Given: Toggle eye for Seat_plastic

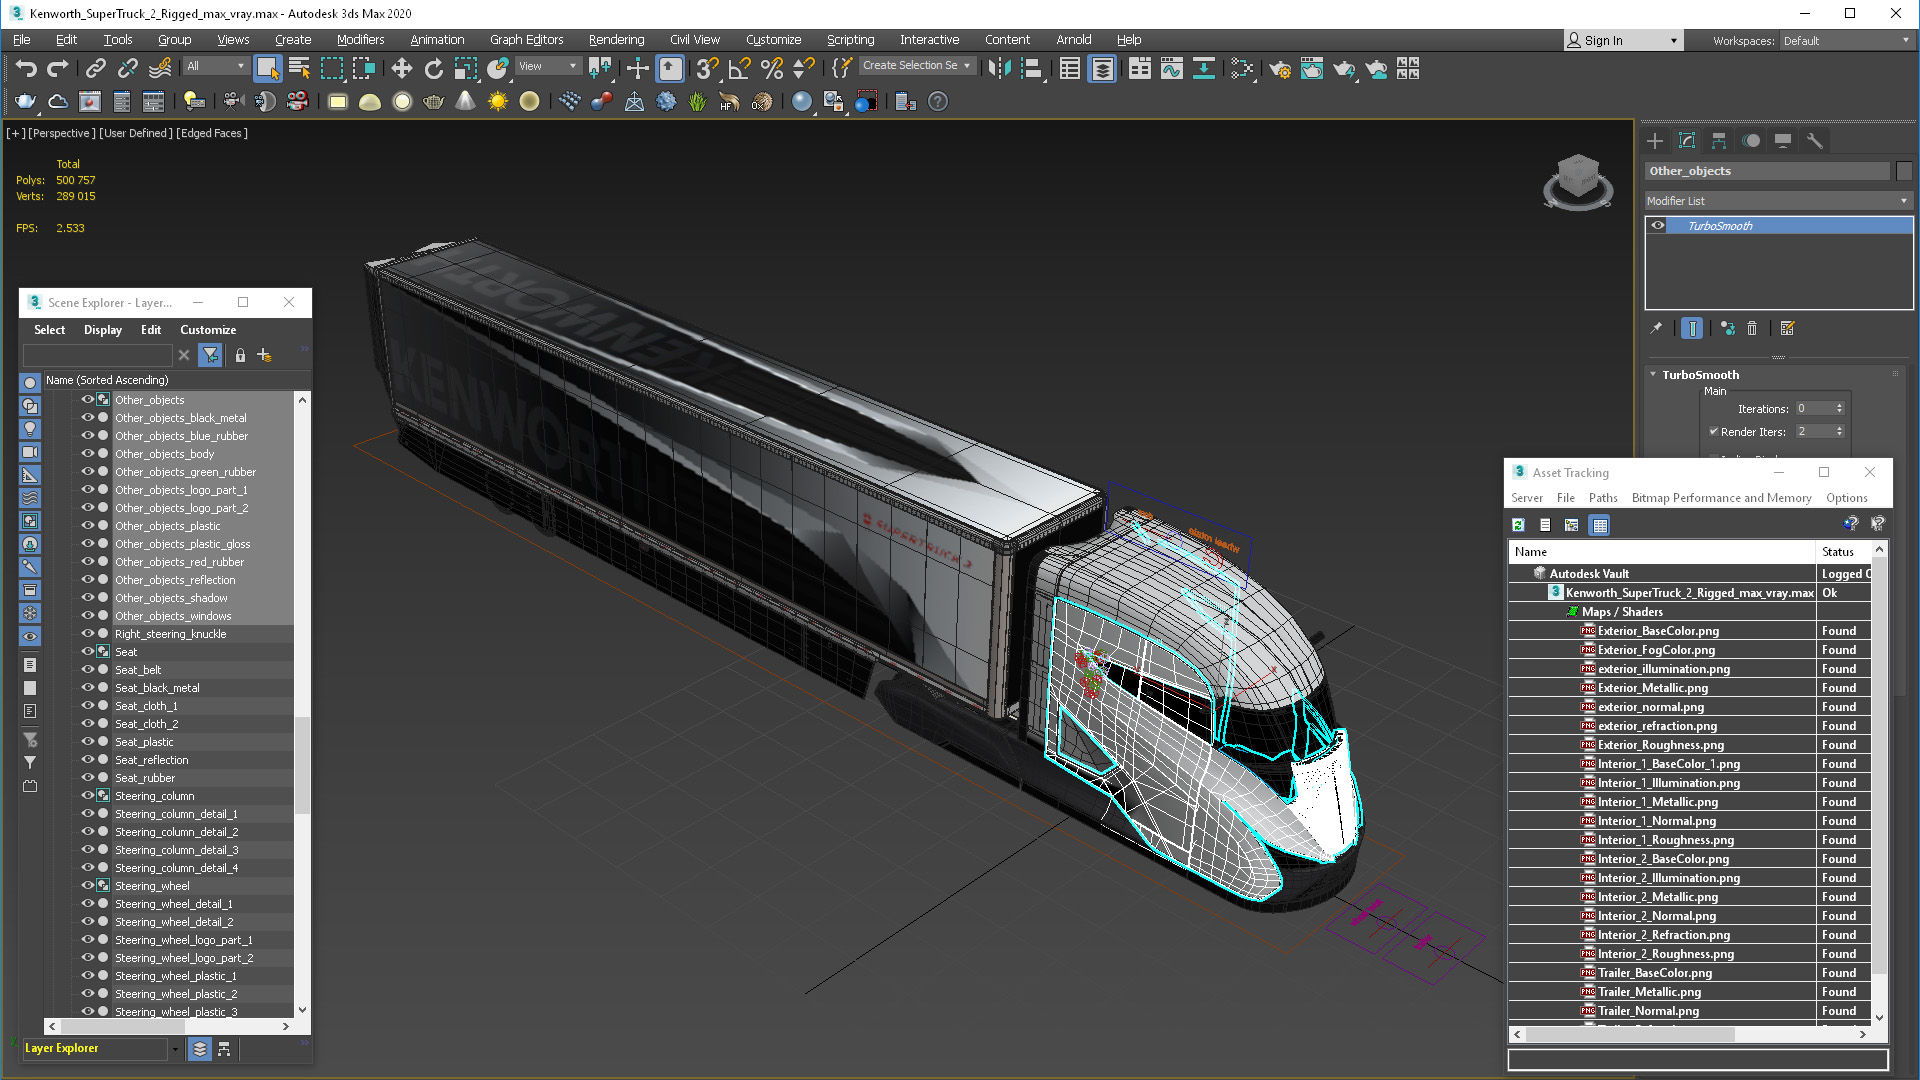Looking at the screenshot, I should click(x=87, y=742).
